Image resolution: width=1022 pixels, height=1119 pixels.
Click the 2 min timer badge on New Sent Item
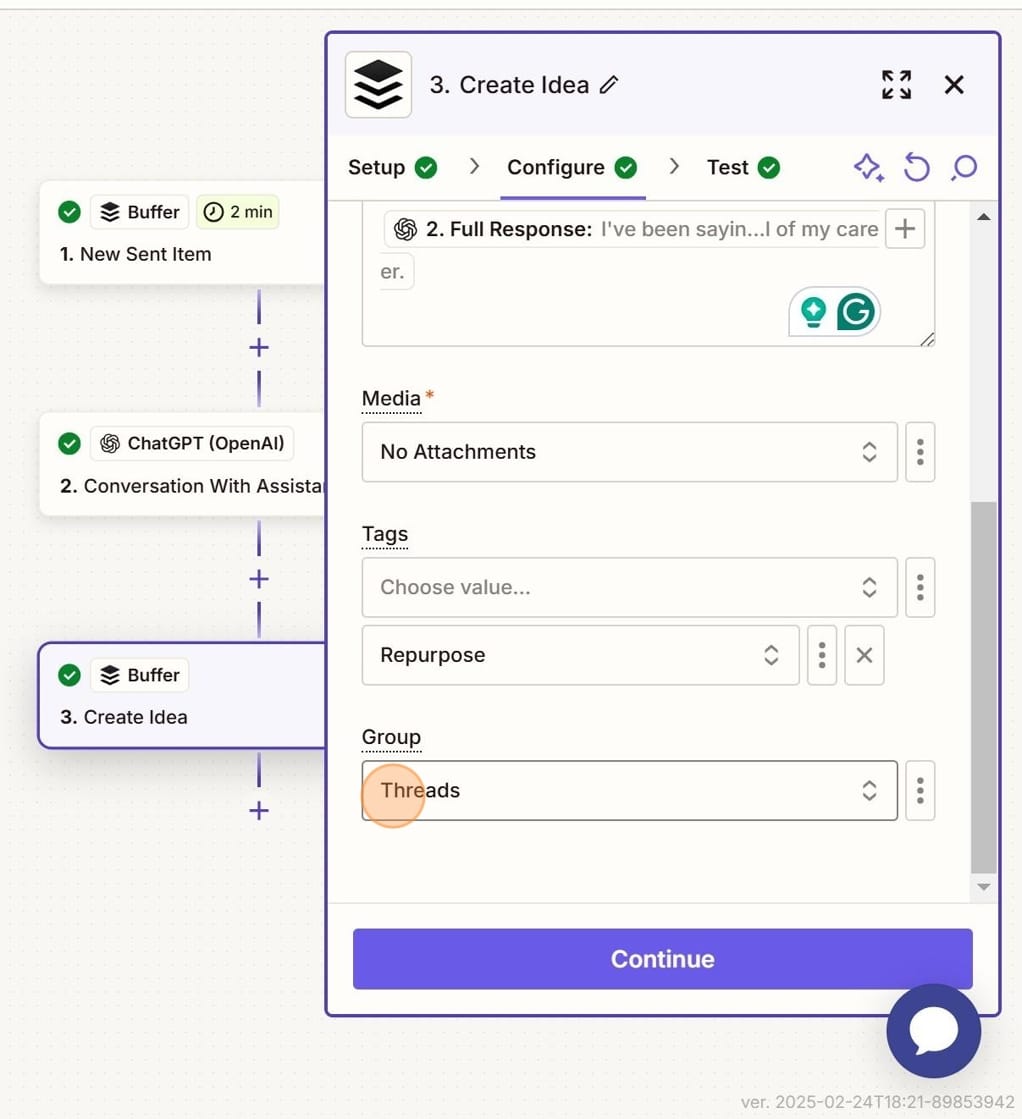pos(237,212)
